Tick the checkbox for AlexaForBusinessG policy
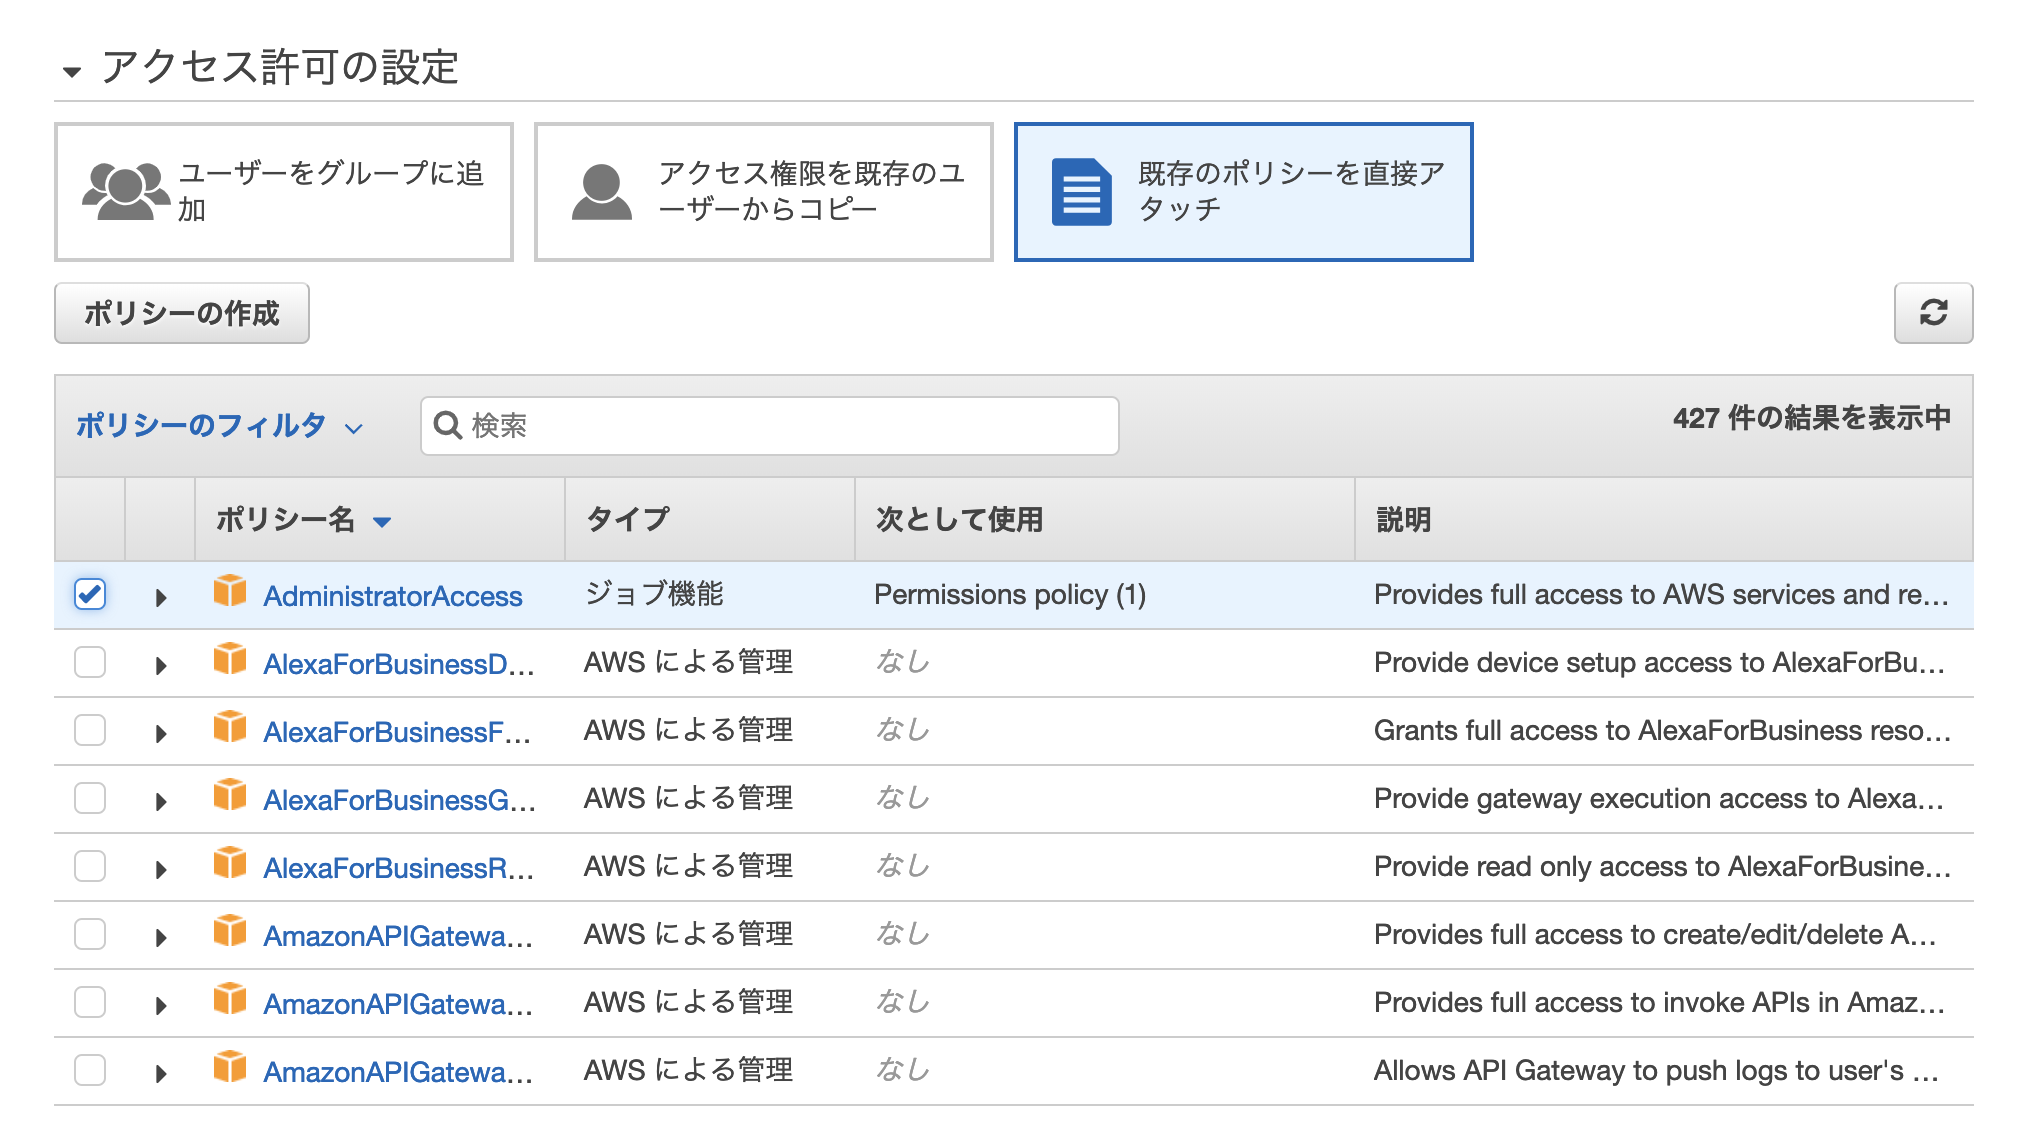The height and width of the screenshot is (1144, 2026). coord(90,798)
